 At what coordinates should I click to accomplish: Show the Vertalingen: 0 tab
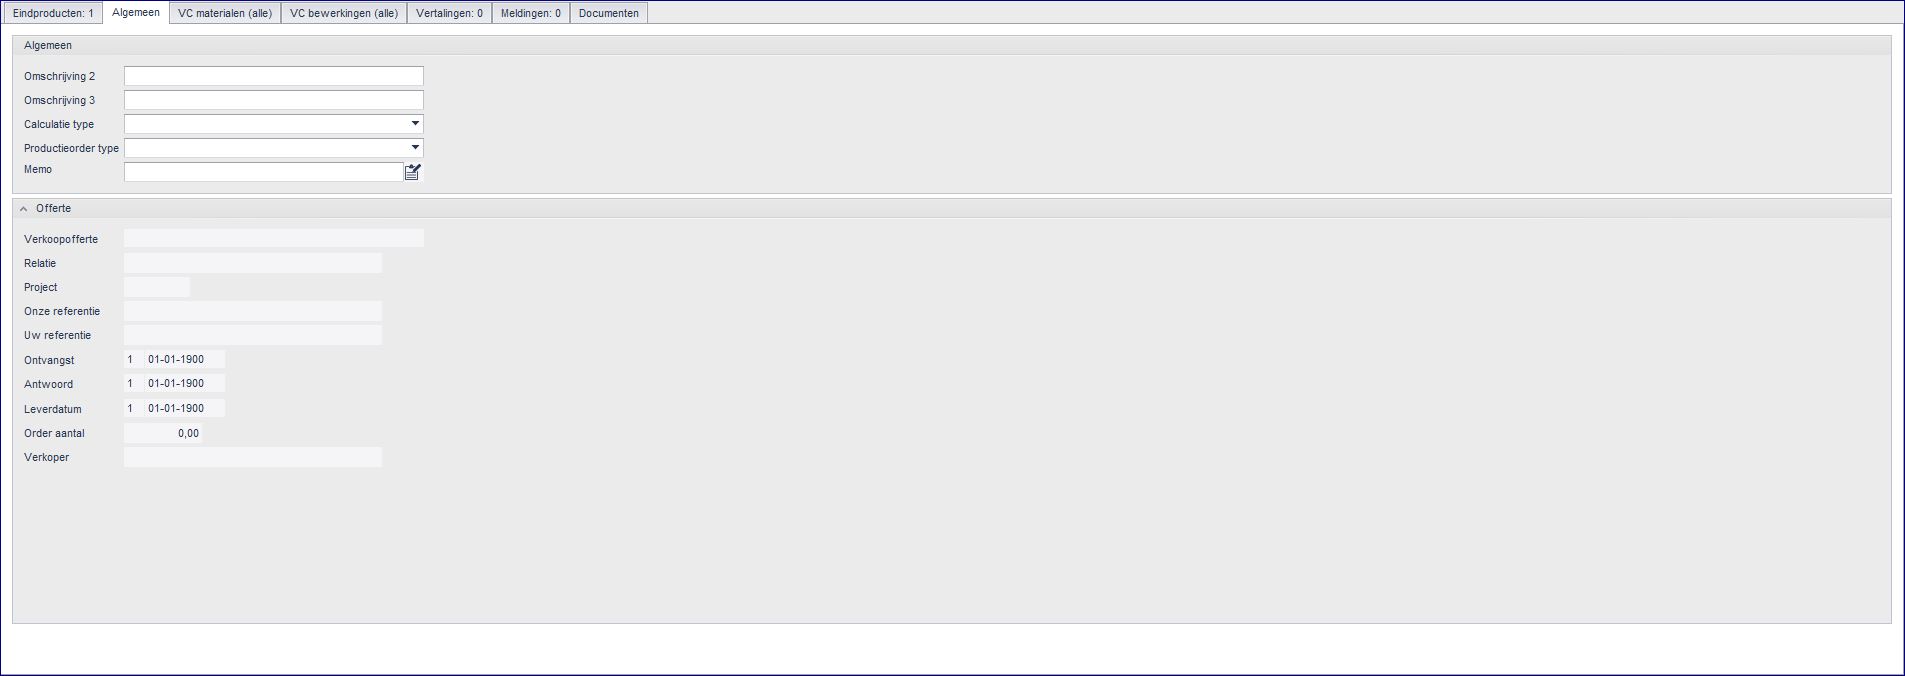449,13
